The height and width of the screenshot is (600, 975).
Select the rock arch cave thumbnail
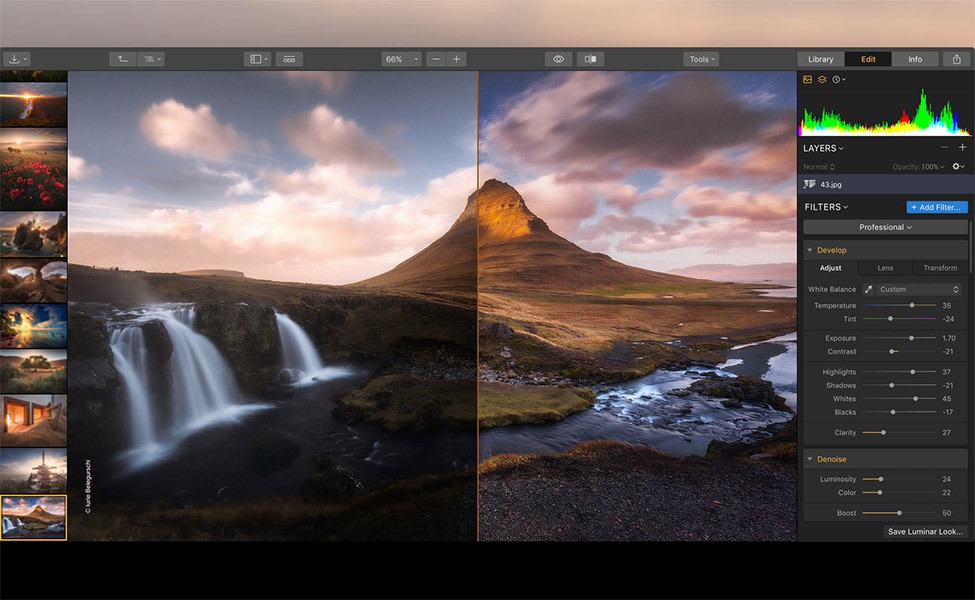coord(34,280)
